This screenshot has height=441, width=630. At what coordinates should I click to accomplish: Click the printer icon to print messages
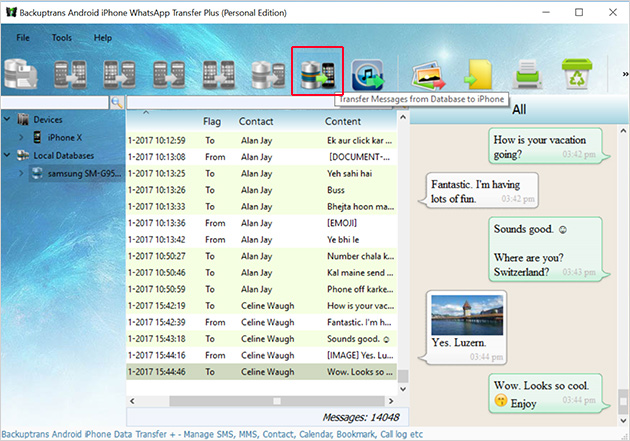[x=527, y=74]
